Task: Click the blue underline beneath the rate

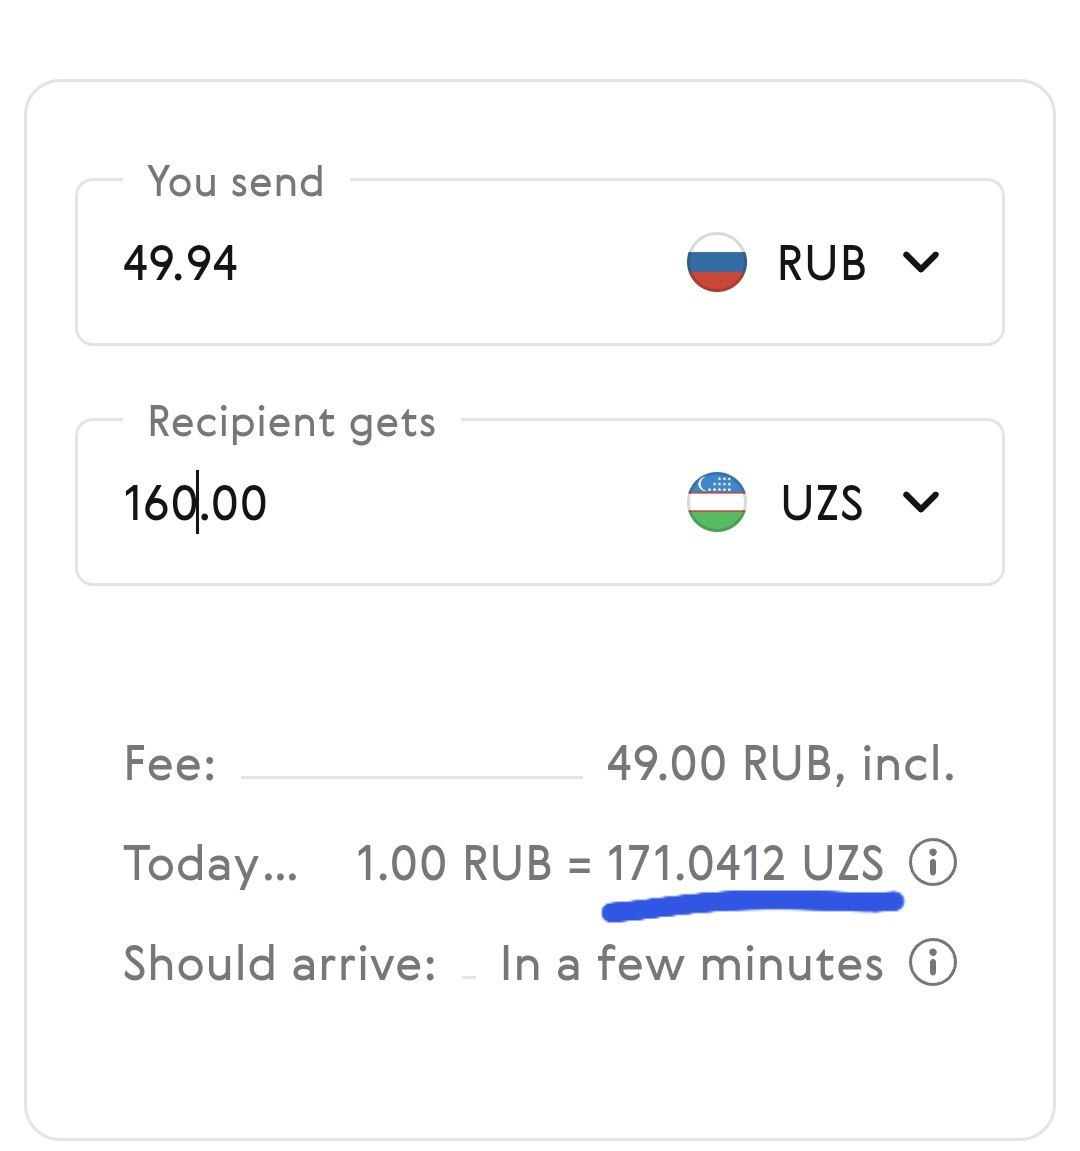Action: (x=752, y=903)
